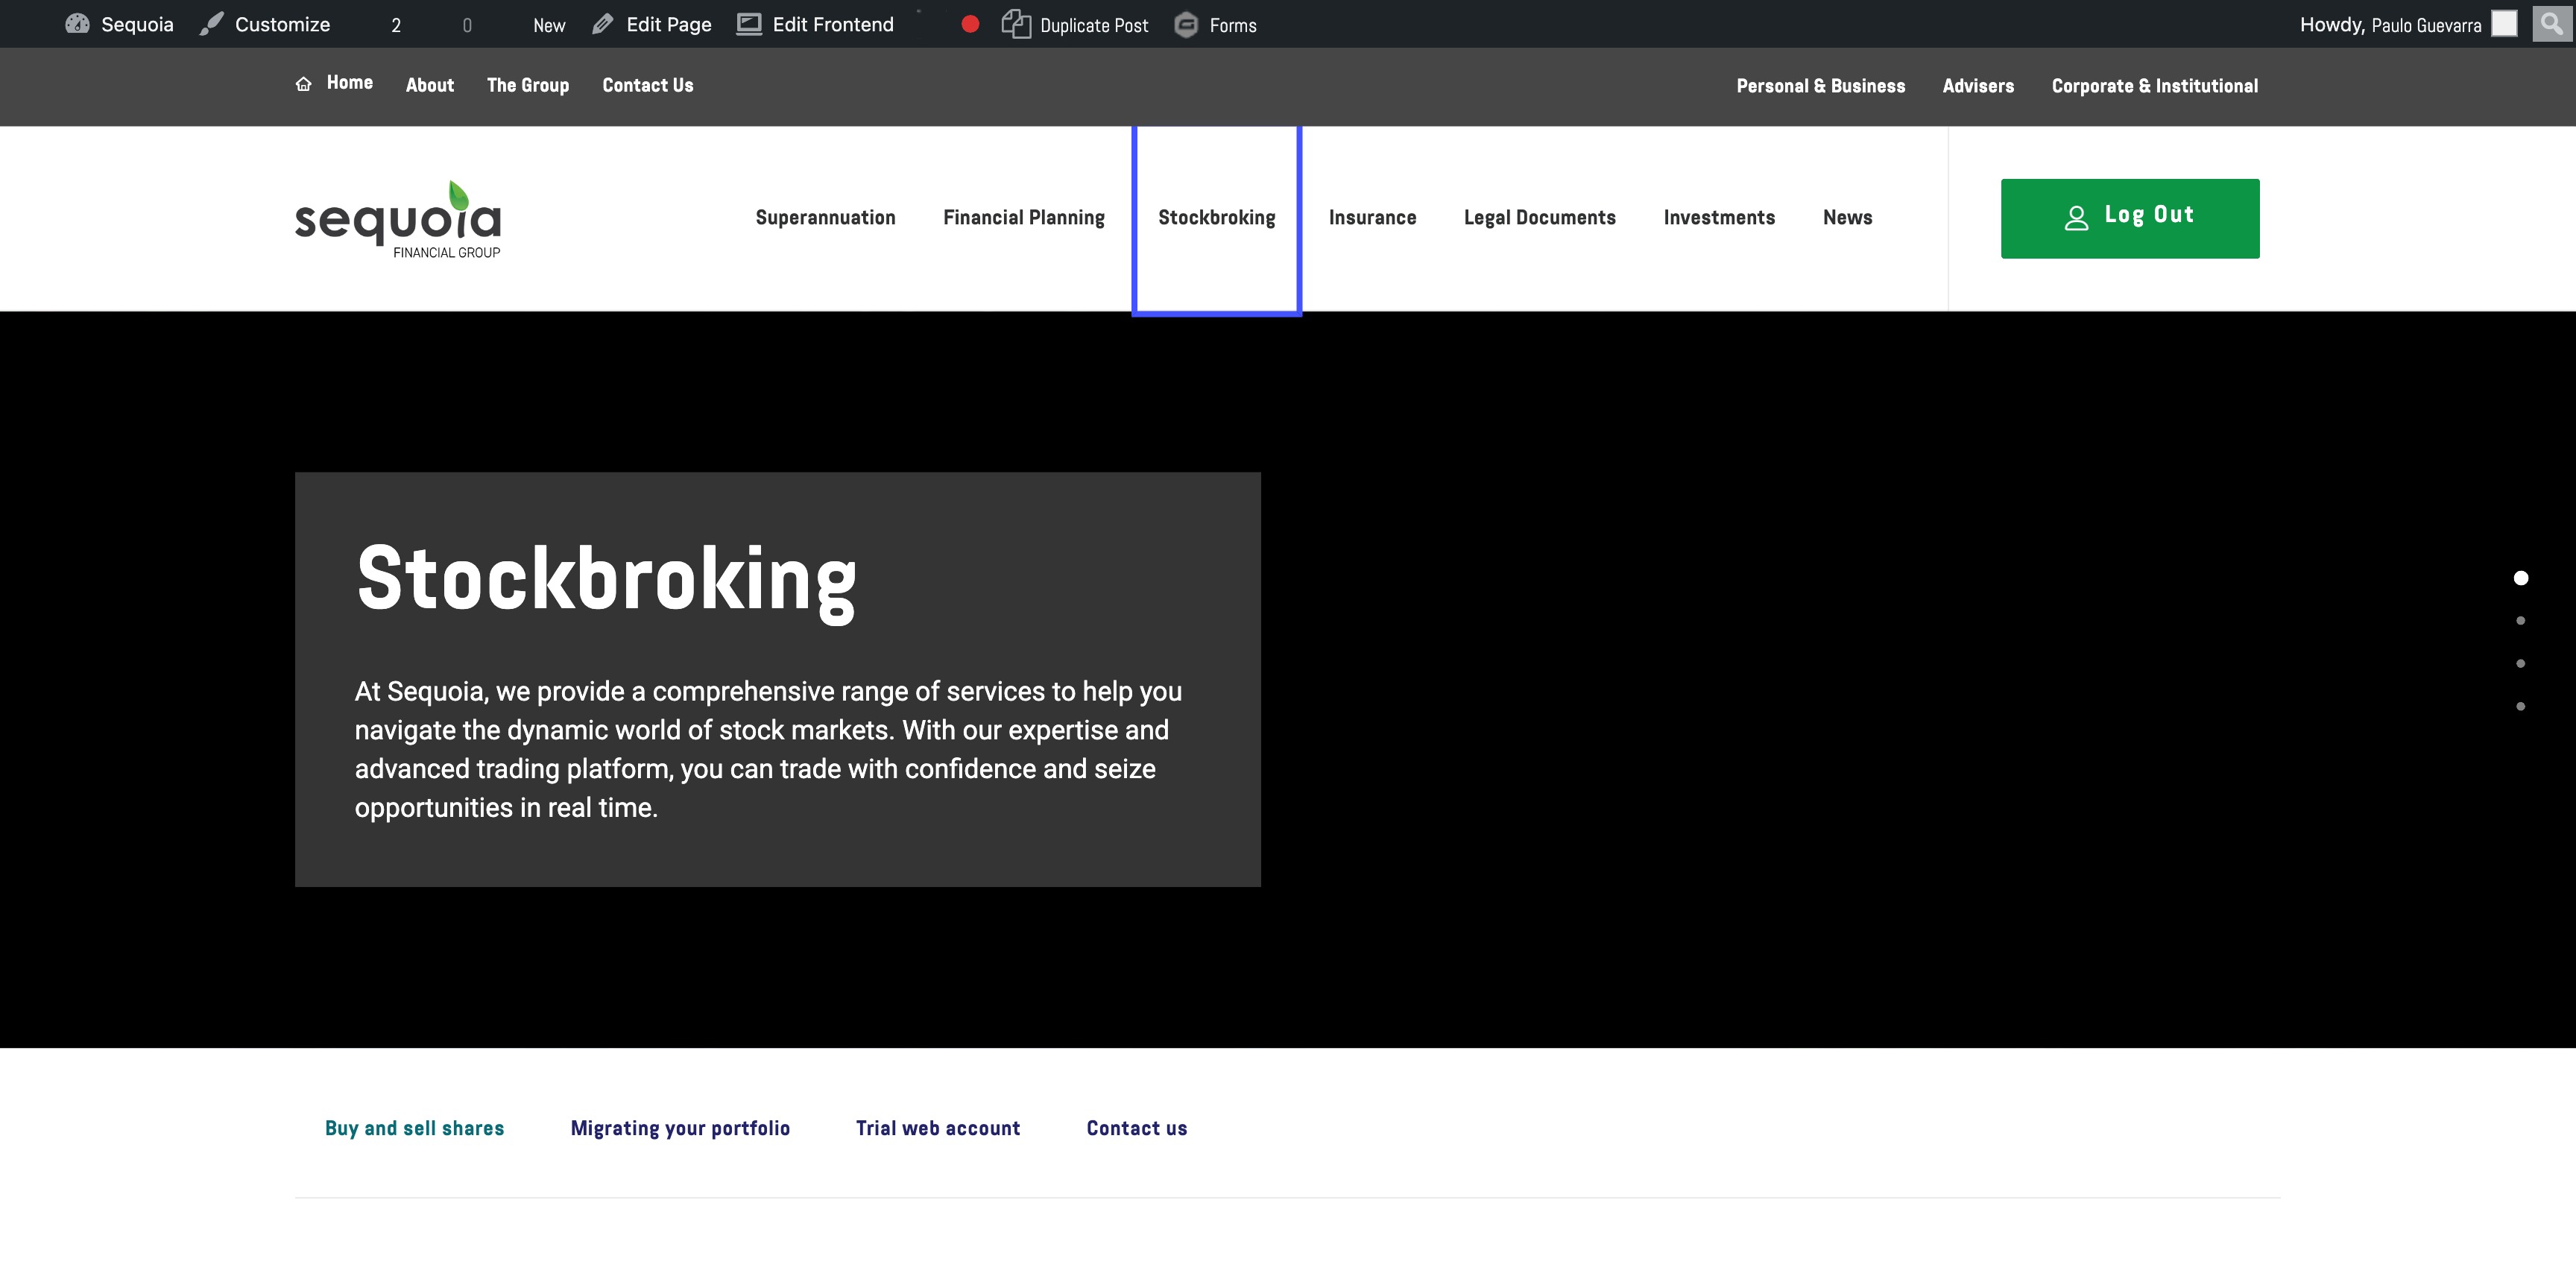Viewport: 2576px width, 1282px height.
Task: Click the green Log Out button
Action: [x=2130, y=218]
